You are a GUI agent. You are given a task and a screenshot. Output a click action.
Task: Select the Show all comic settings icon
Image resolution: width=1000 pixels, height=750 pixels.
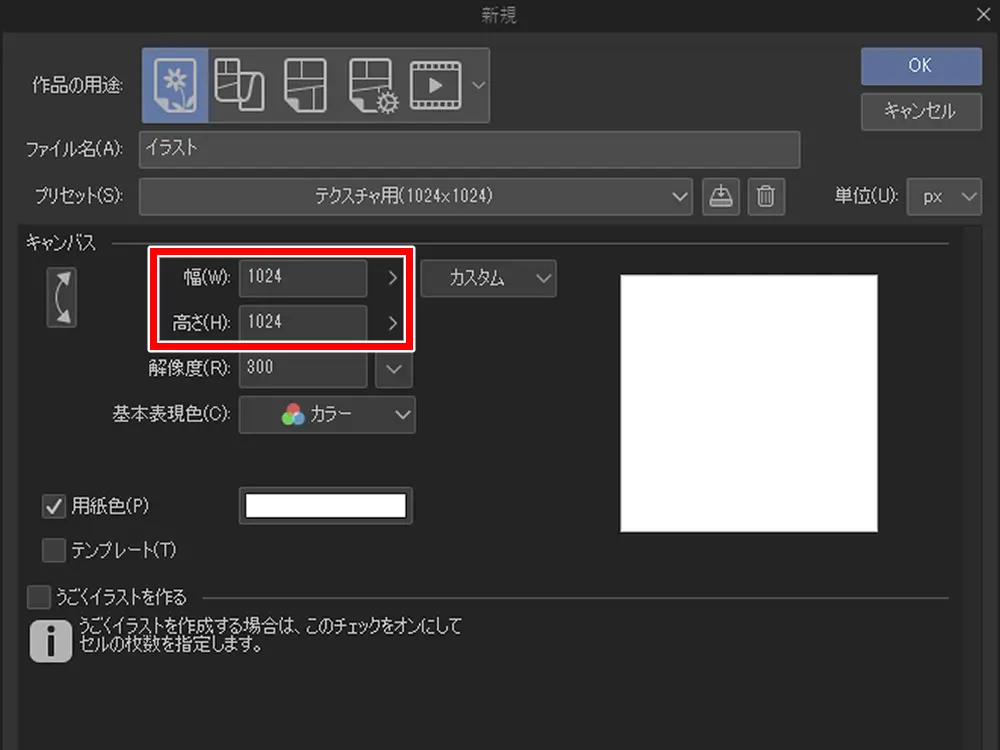[374, 85]
